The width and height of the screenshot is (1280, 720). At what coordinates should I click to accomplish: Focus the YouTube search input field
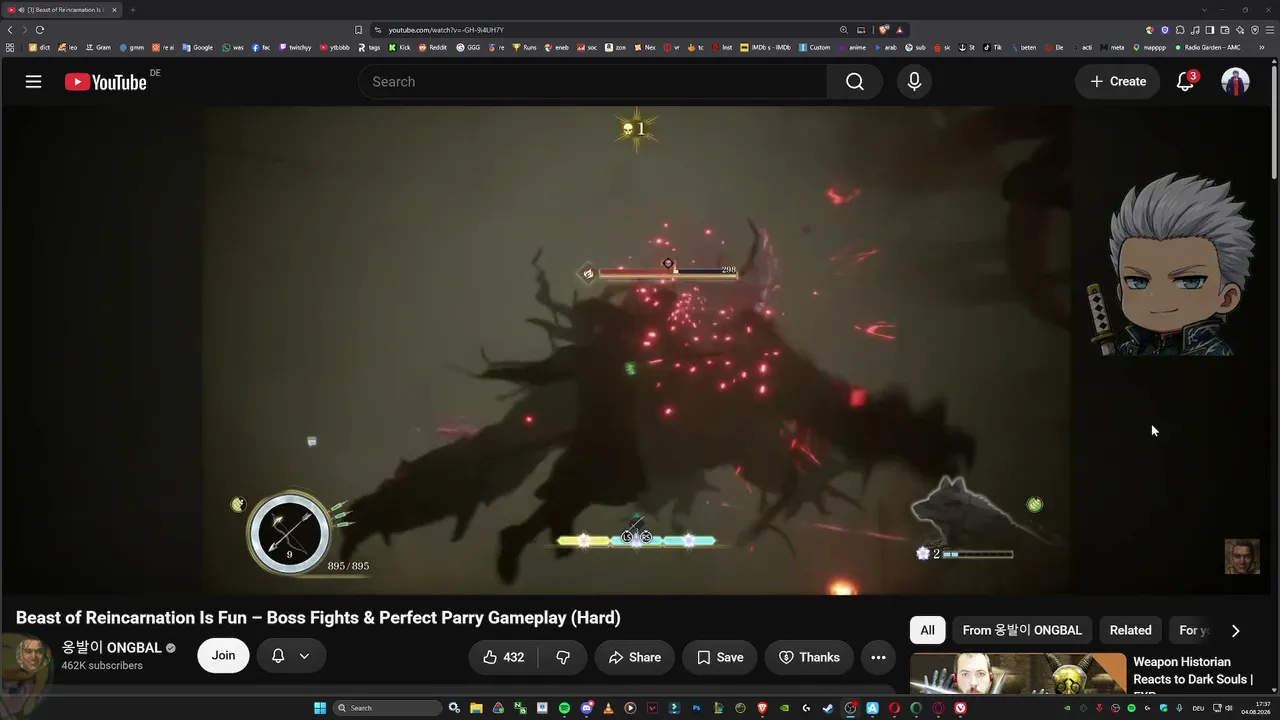pos(592,82)
